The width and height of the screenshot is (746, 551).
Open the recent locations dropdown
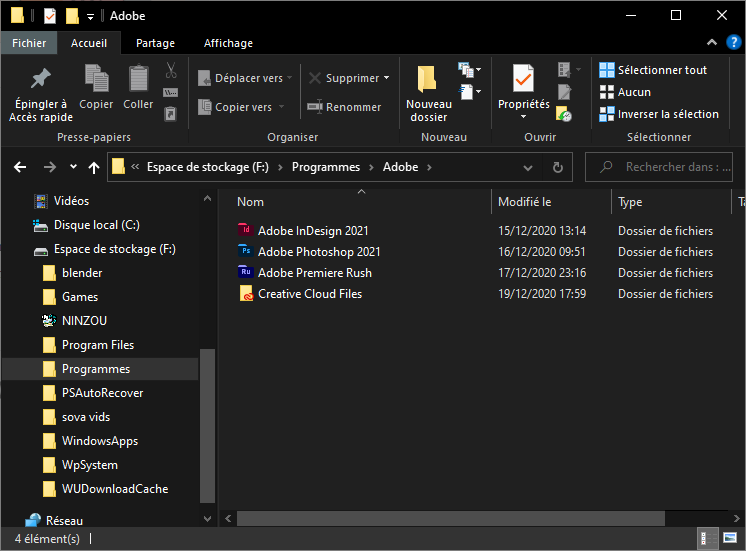tap(73, 167)
